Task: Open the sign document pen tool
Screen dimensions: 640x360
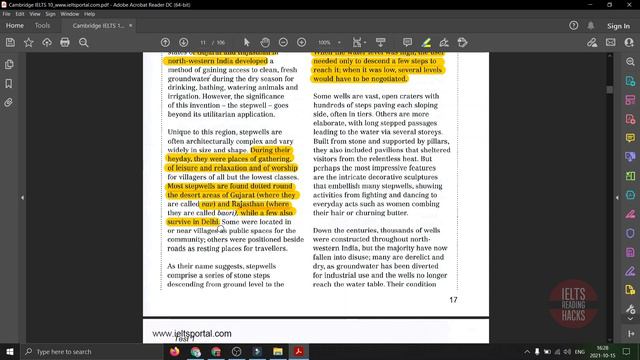Action: tap(444, 42)
